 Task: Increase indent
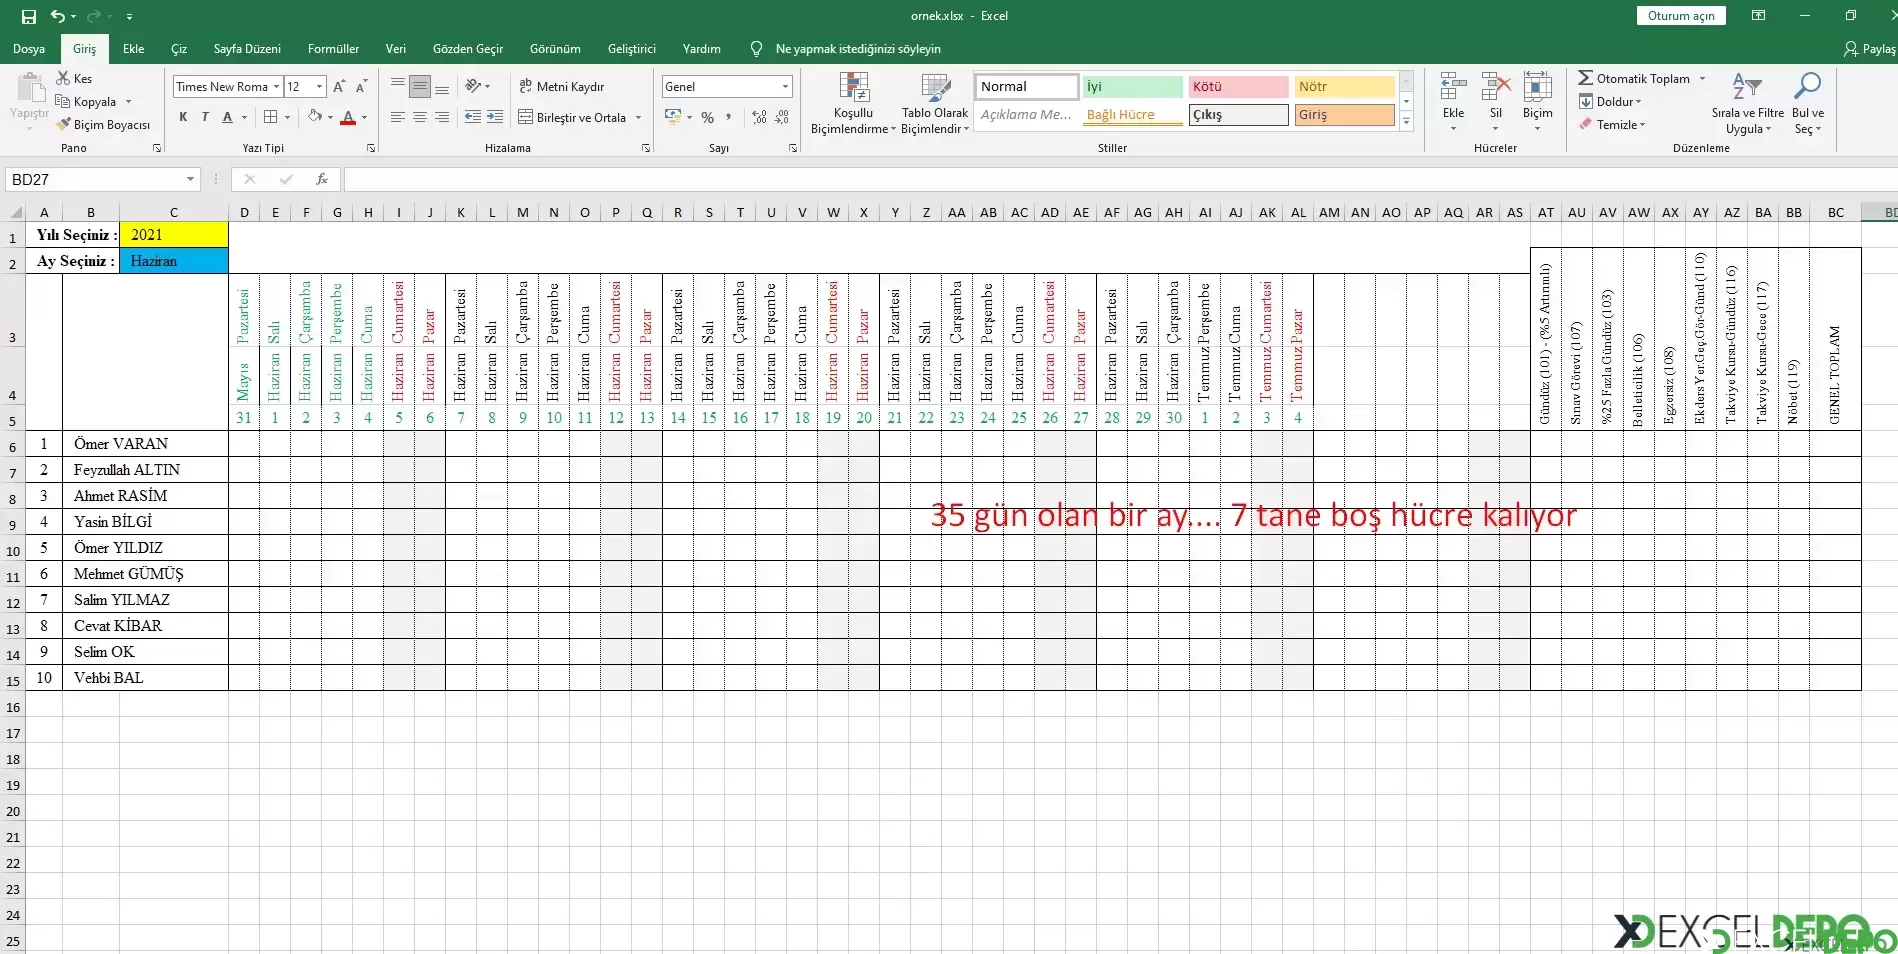495,117
